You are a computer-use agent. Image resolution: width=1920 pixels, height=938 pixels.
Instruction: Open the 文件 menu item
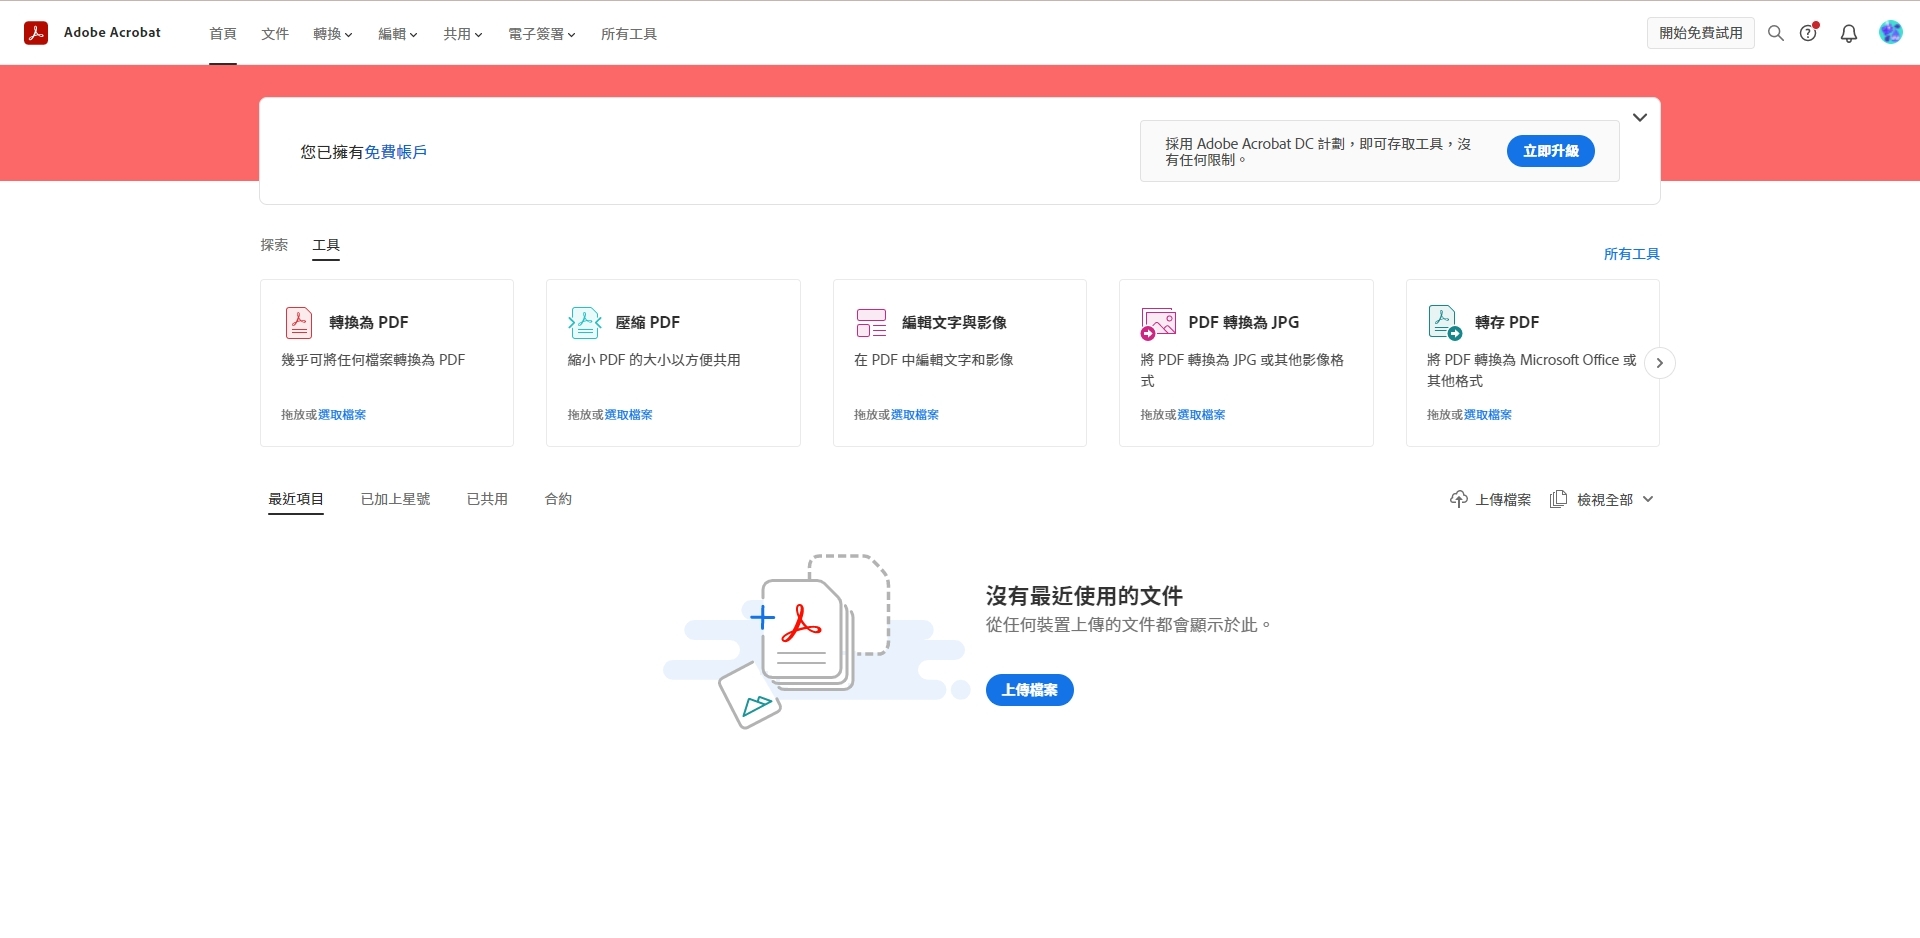coord(275,34)
